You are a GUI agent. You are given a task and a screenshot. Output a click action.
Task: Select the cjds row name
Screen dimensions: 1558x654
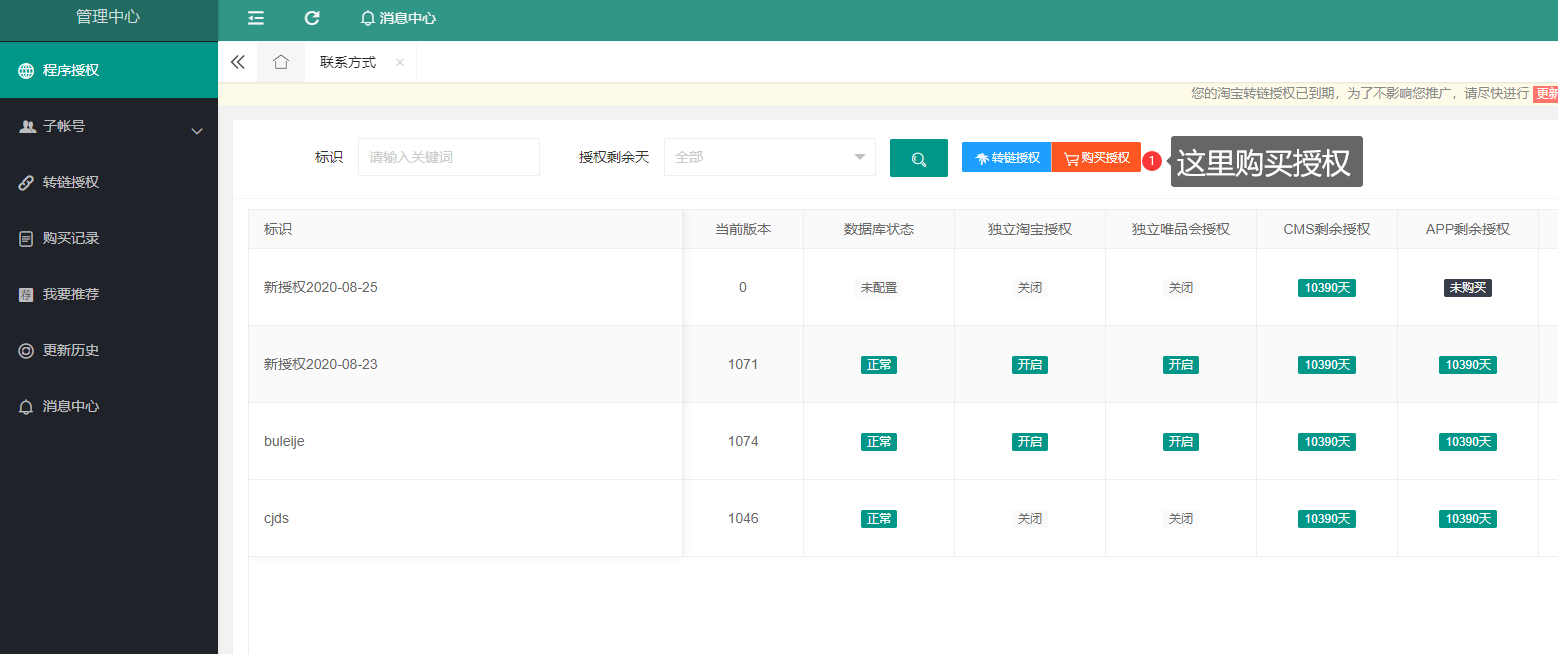[x=276, y=518]
